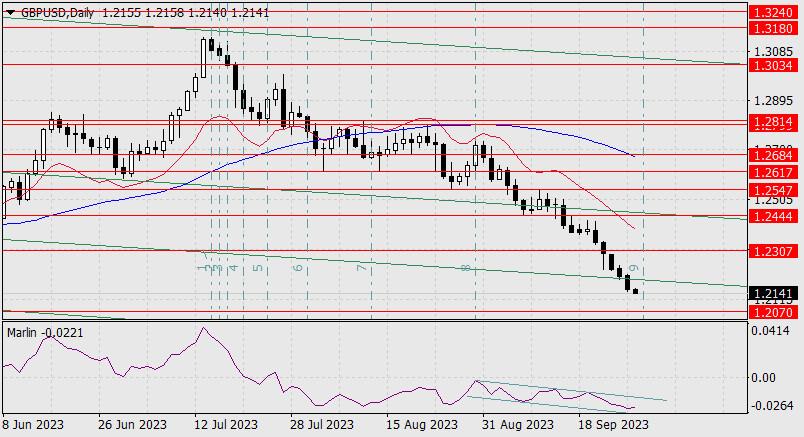Click the Marlin 0.00 zero level scale label
Image resolution: width=804 pixels, height=437 pixels.
tap(763, 378)
